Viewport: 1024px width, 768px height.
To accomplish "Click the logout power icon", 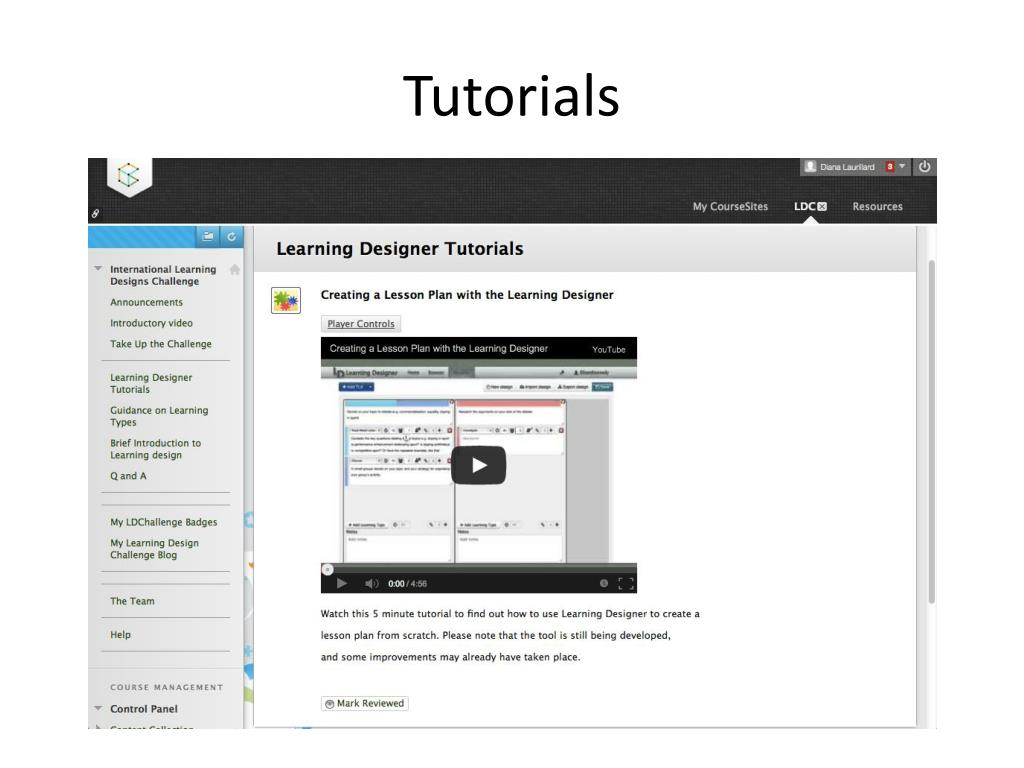I will [925, 167].
